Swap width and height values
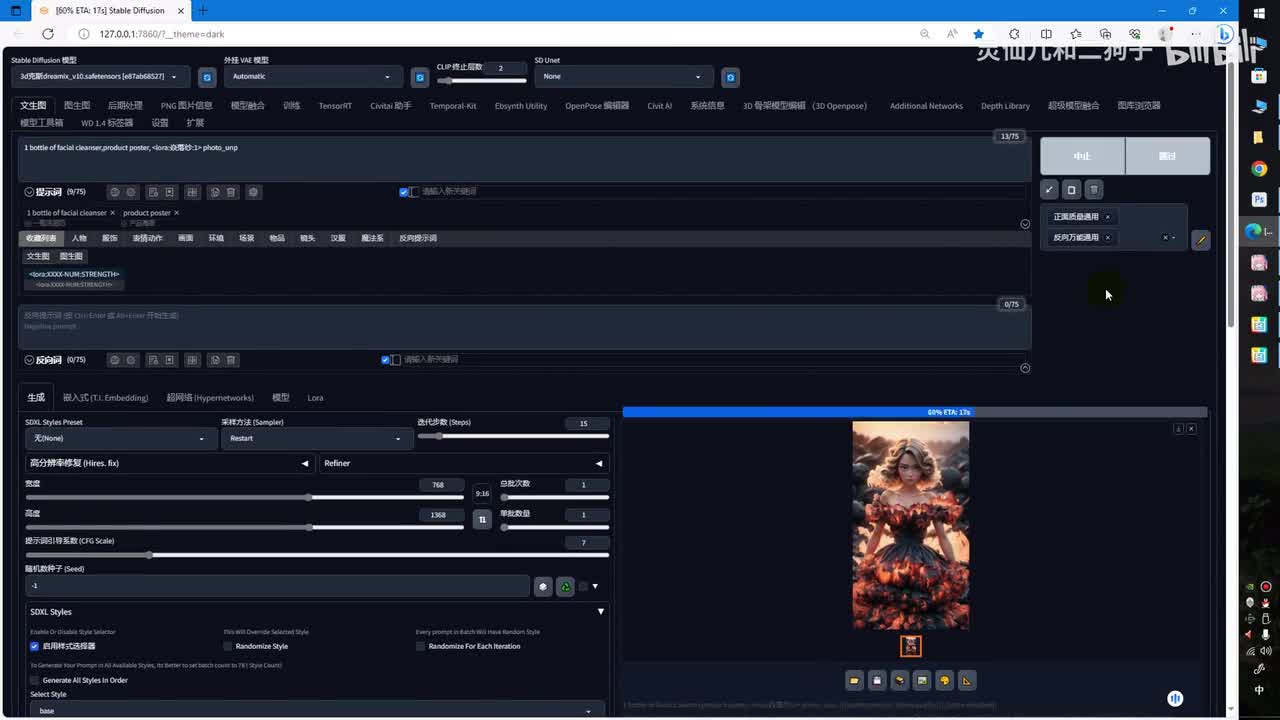This screenshot has height=720, width=1280. pyautogui.click(x=482, y=519)
